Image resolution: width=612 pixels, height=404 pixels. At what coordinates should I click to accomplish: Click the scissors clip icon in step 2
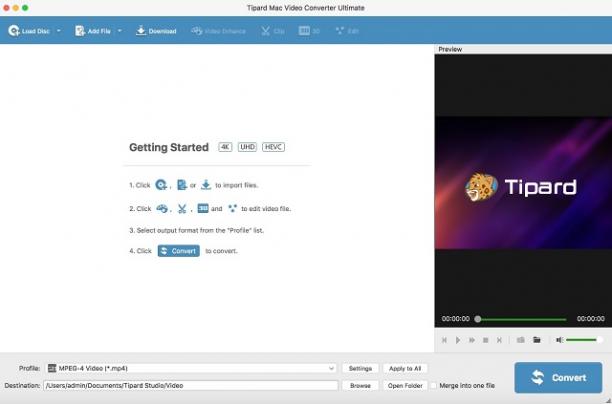tap(182, 209)
